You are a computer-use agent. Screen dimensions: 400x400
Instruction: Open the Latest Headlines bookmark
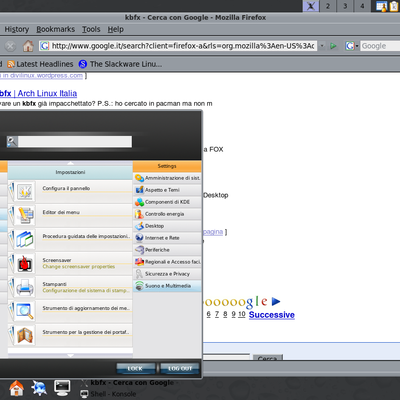pos(40,64)
